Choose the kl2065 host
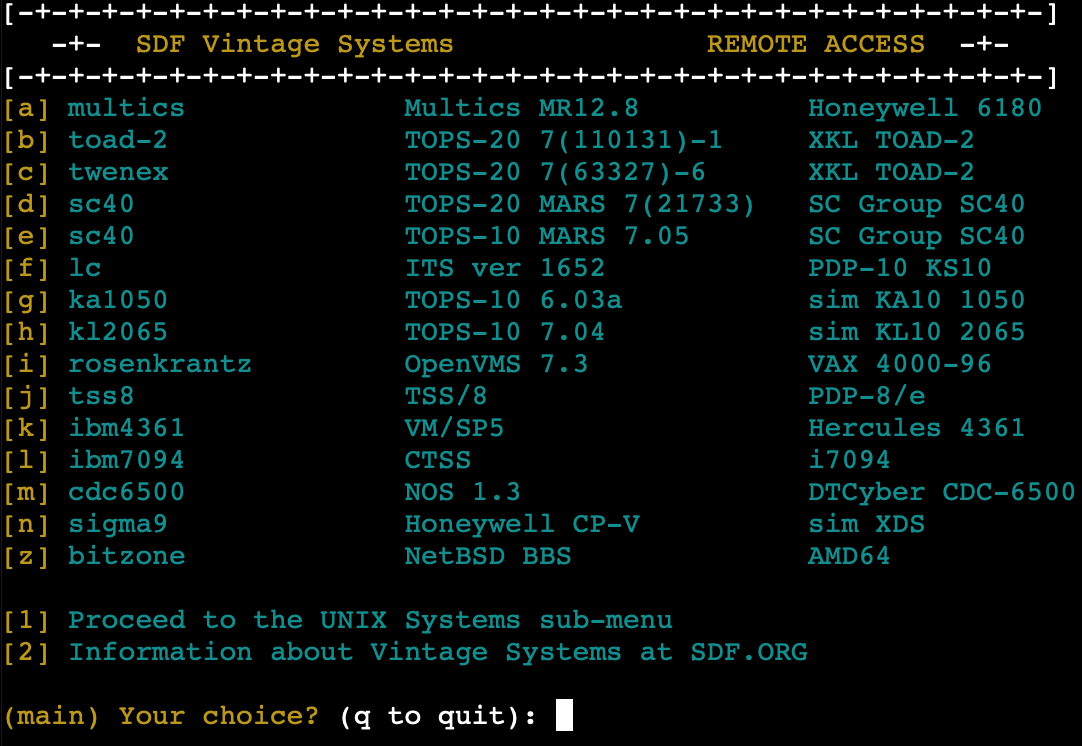This screenshot has width=1082, height=746. pos(117,332)
